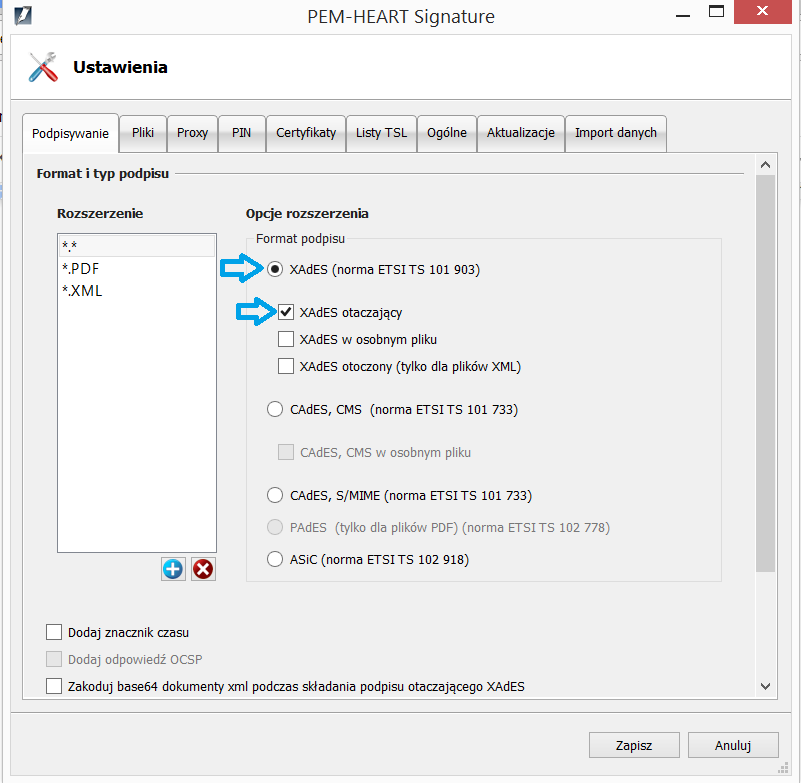Select the *.* extension entry
Image resolution: width=801 pixels, height=783 pixels.
[137, 246]
